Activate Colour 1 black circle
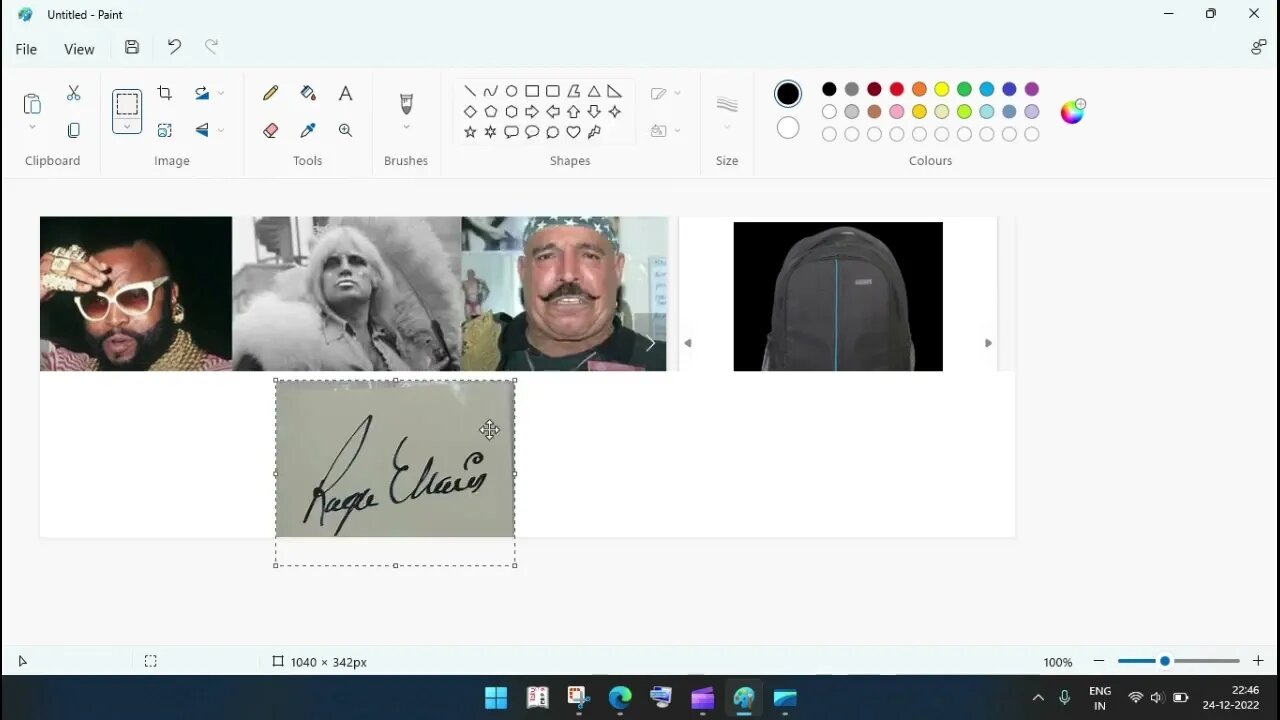1280x720 pixels. (788, 94)
